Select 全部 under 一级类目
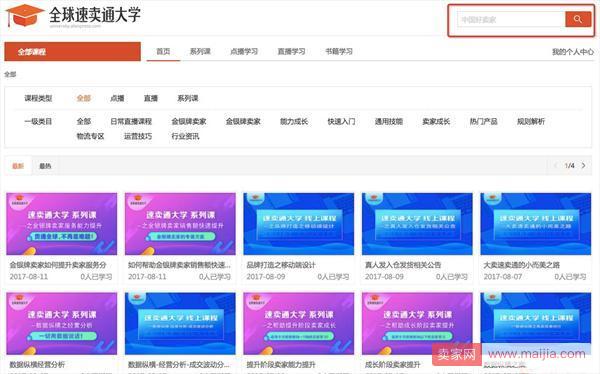This screenshot has height=374, width=600. (x=84, y=121)
